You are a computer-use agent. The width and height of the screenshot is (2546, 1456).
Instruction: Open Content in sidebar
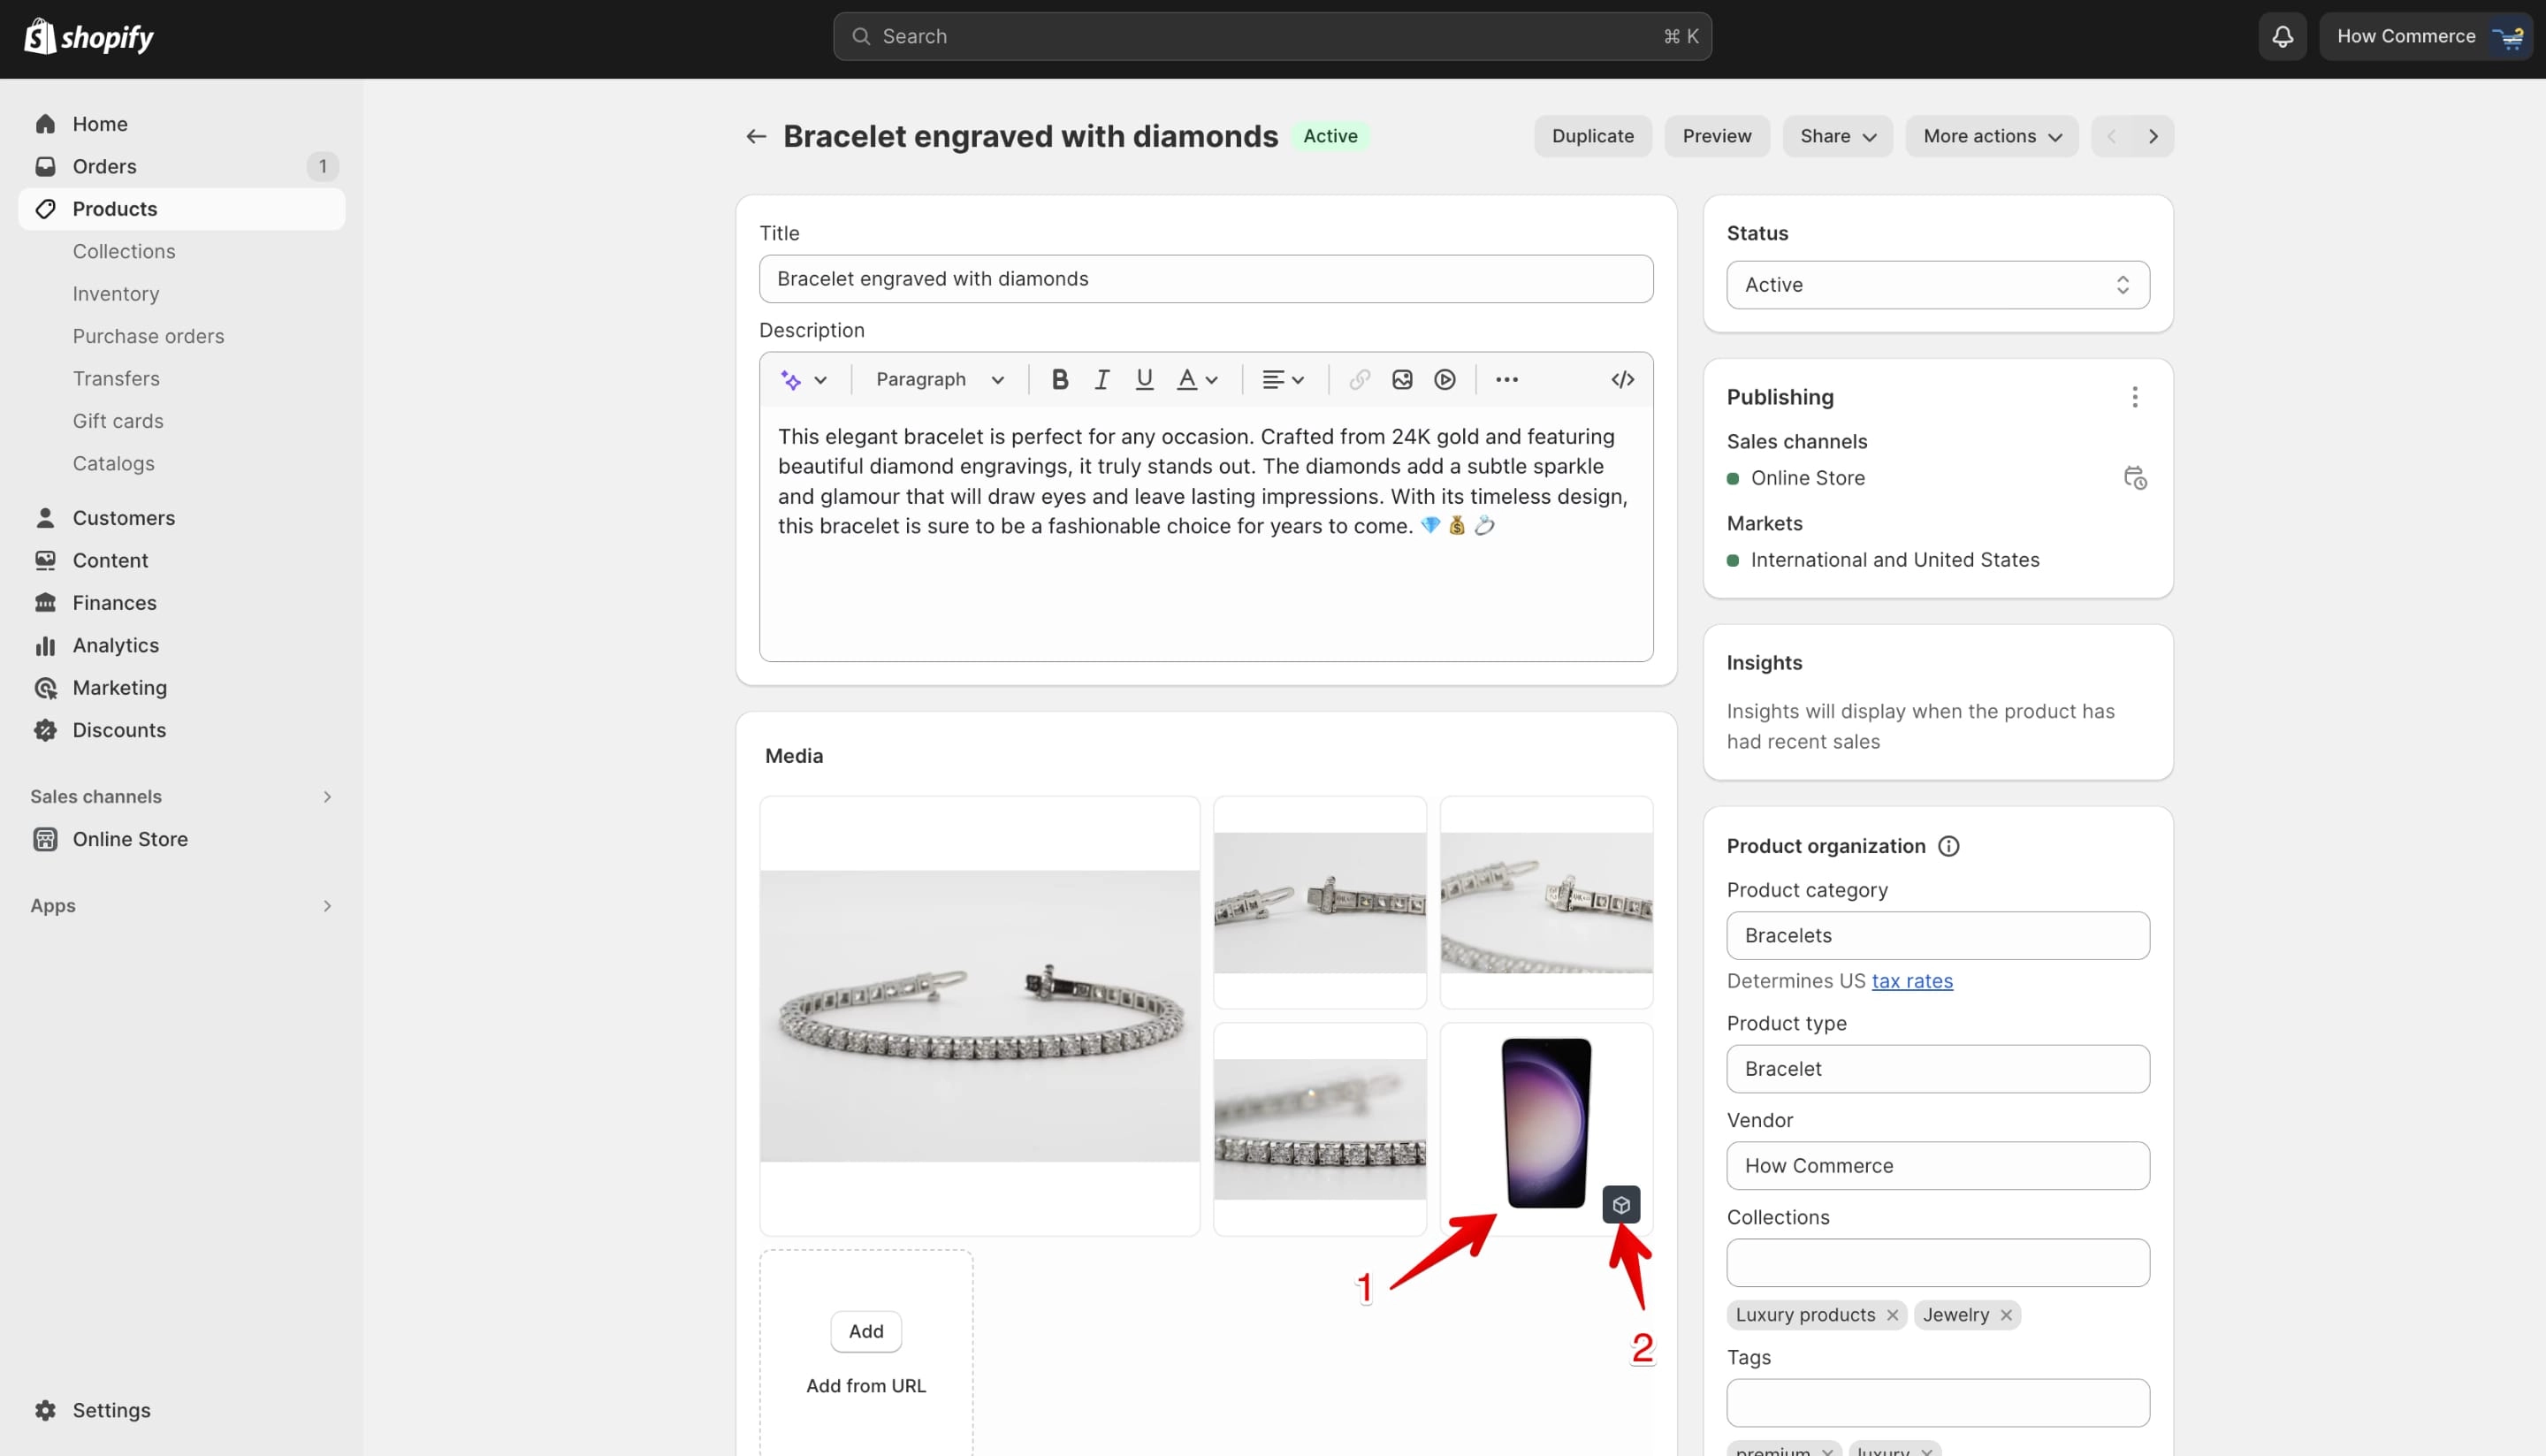tap(181, 561)
